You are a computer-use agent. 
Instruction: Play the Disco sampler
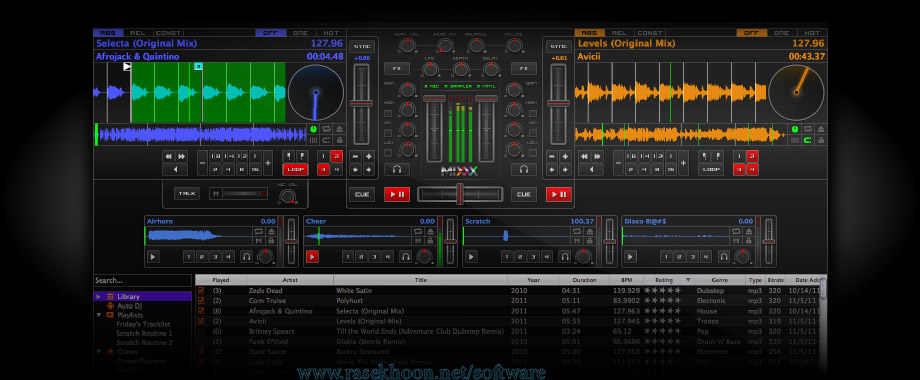[x=630, y=256]
